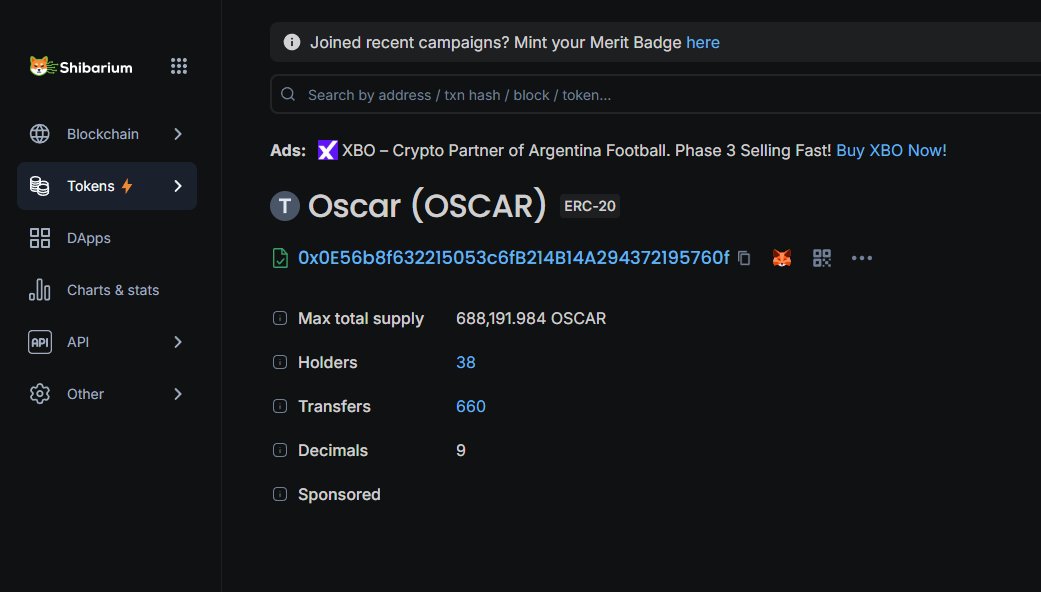Open DApps in the sidebar

point(88,238)
